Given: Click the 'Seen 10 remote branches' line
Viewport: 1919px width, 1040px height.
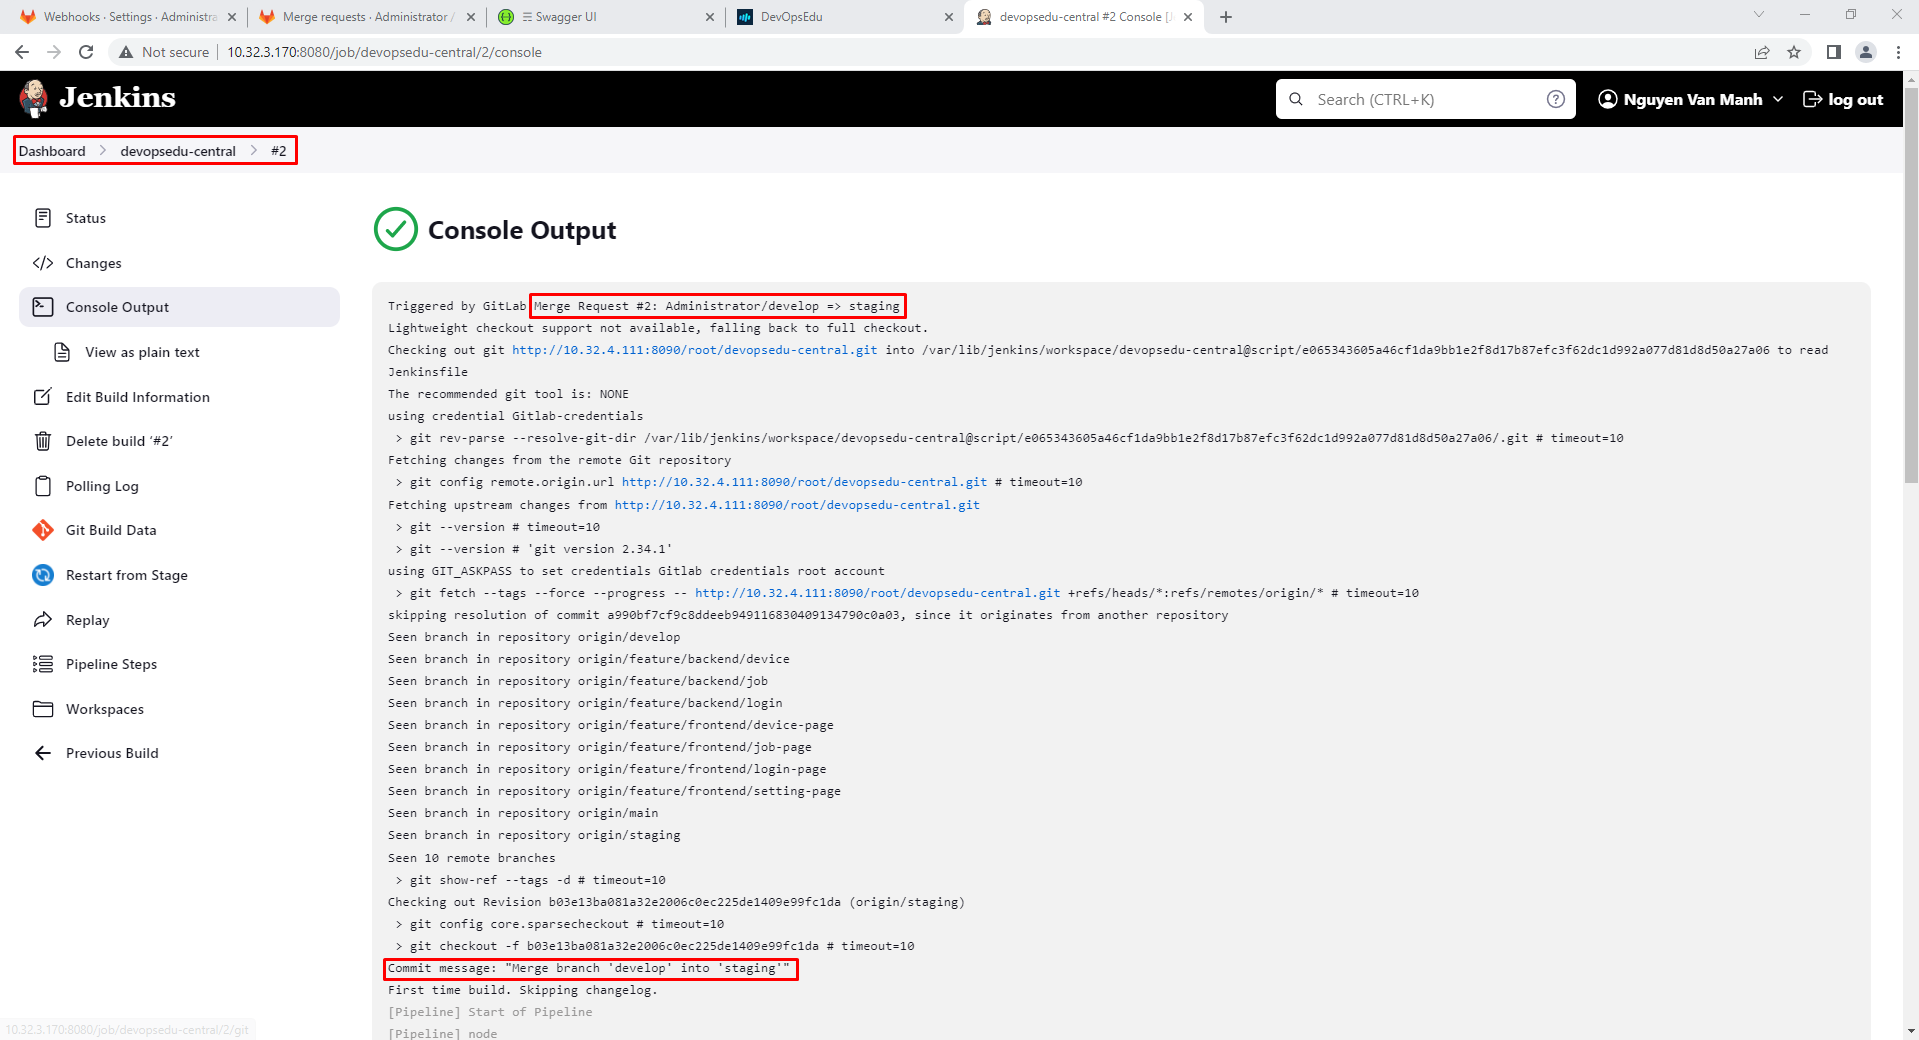Looking at the screenshot, I should click(x=471, y=858).
